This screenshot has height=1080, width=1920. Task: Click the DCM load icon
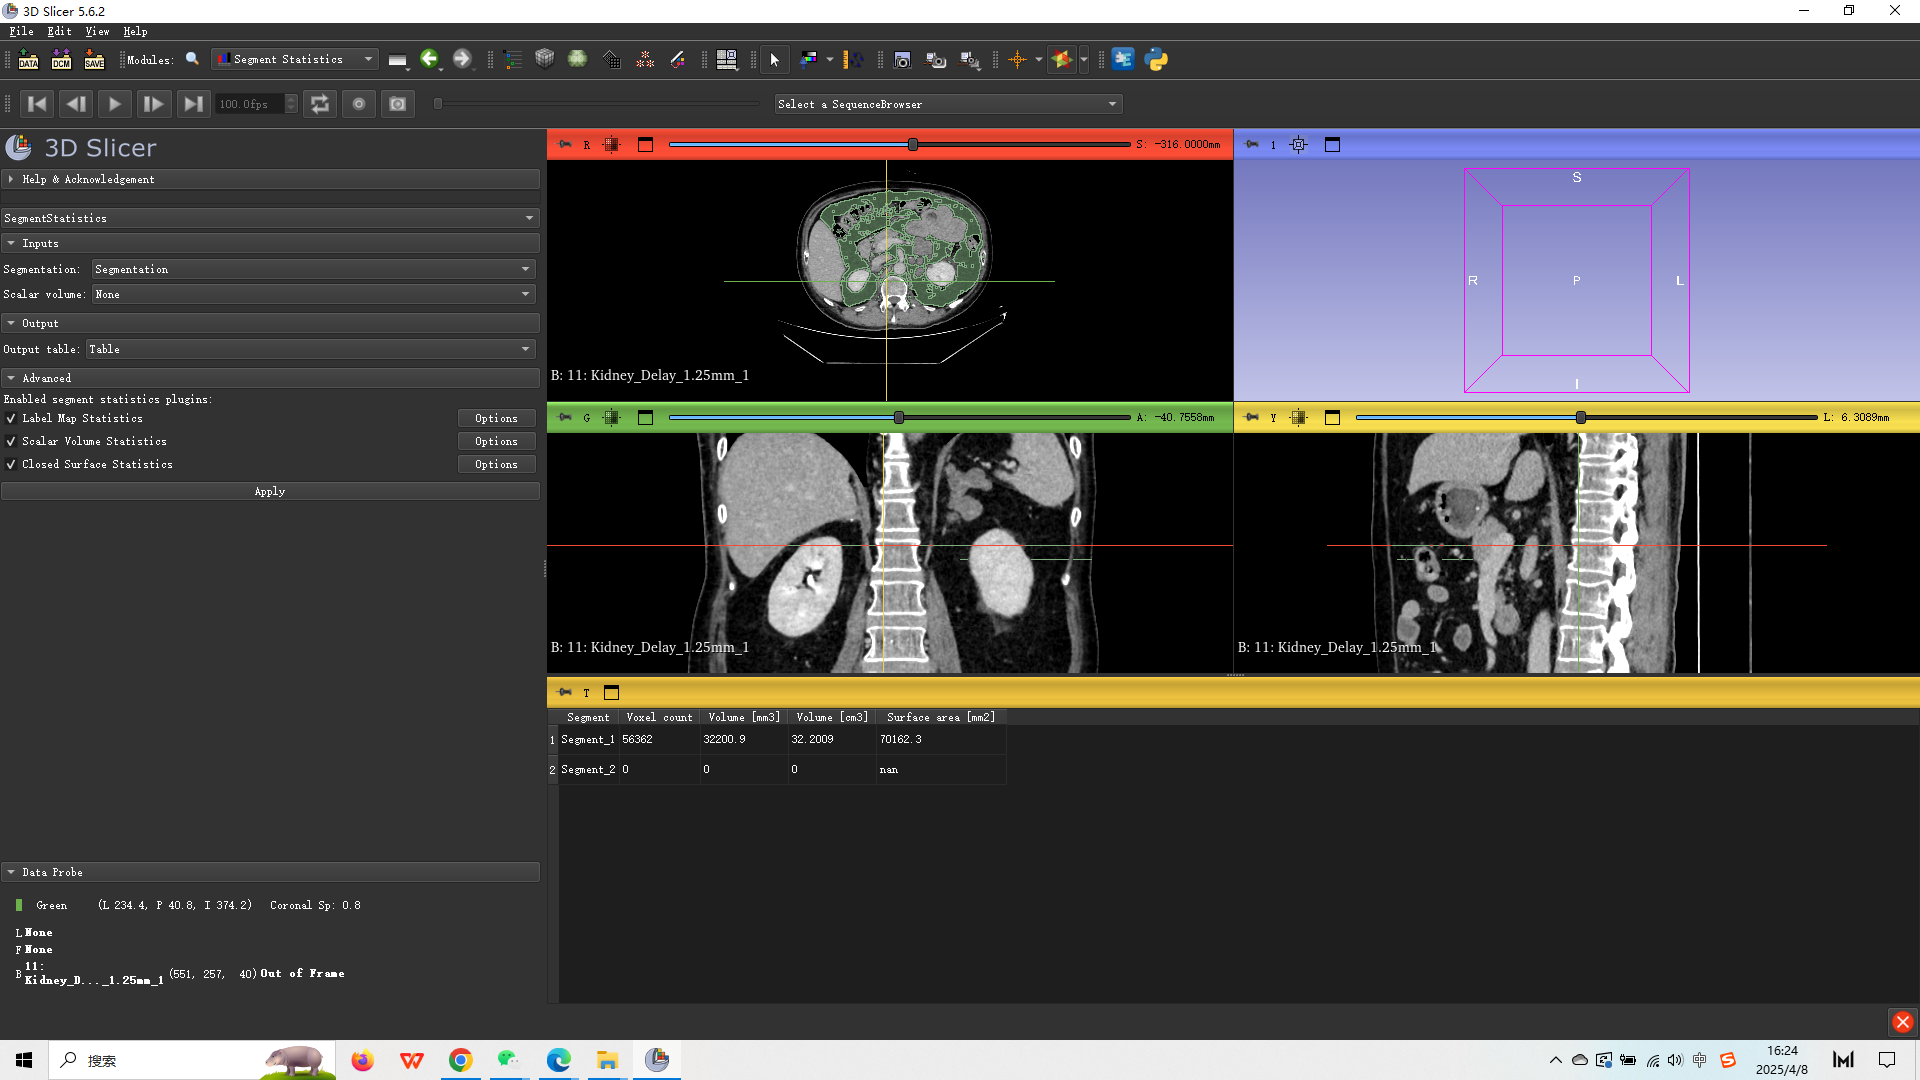click(x=61, y=60)
